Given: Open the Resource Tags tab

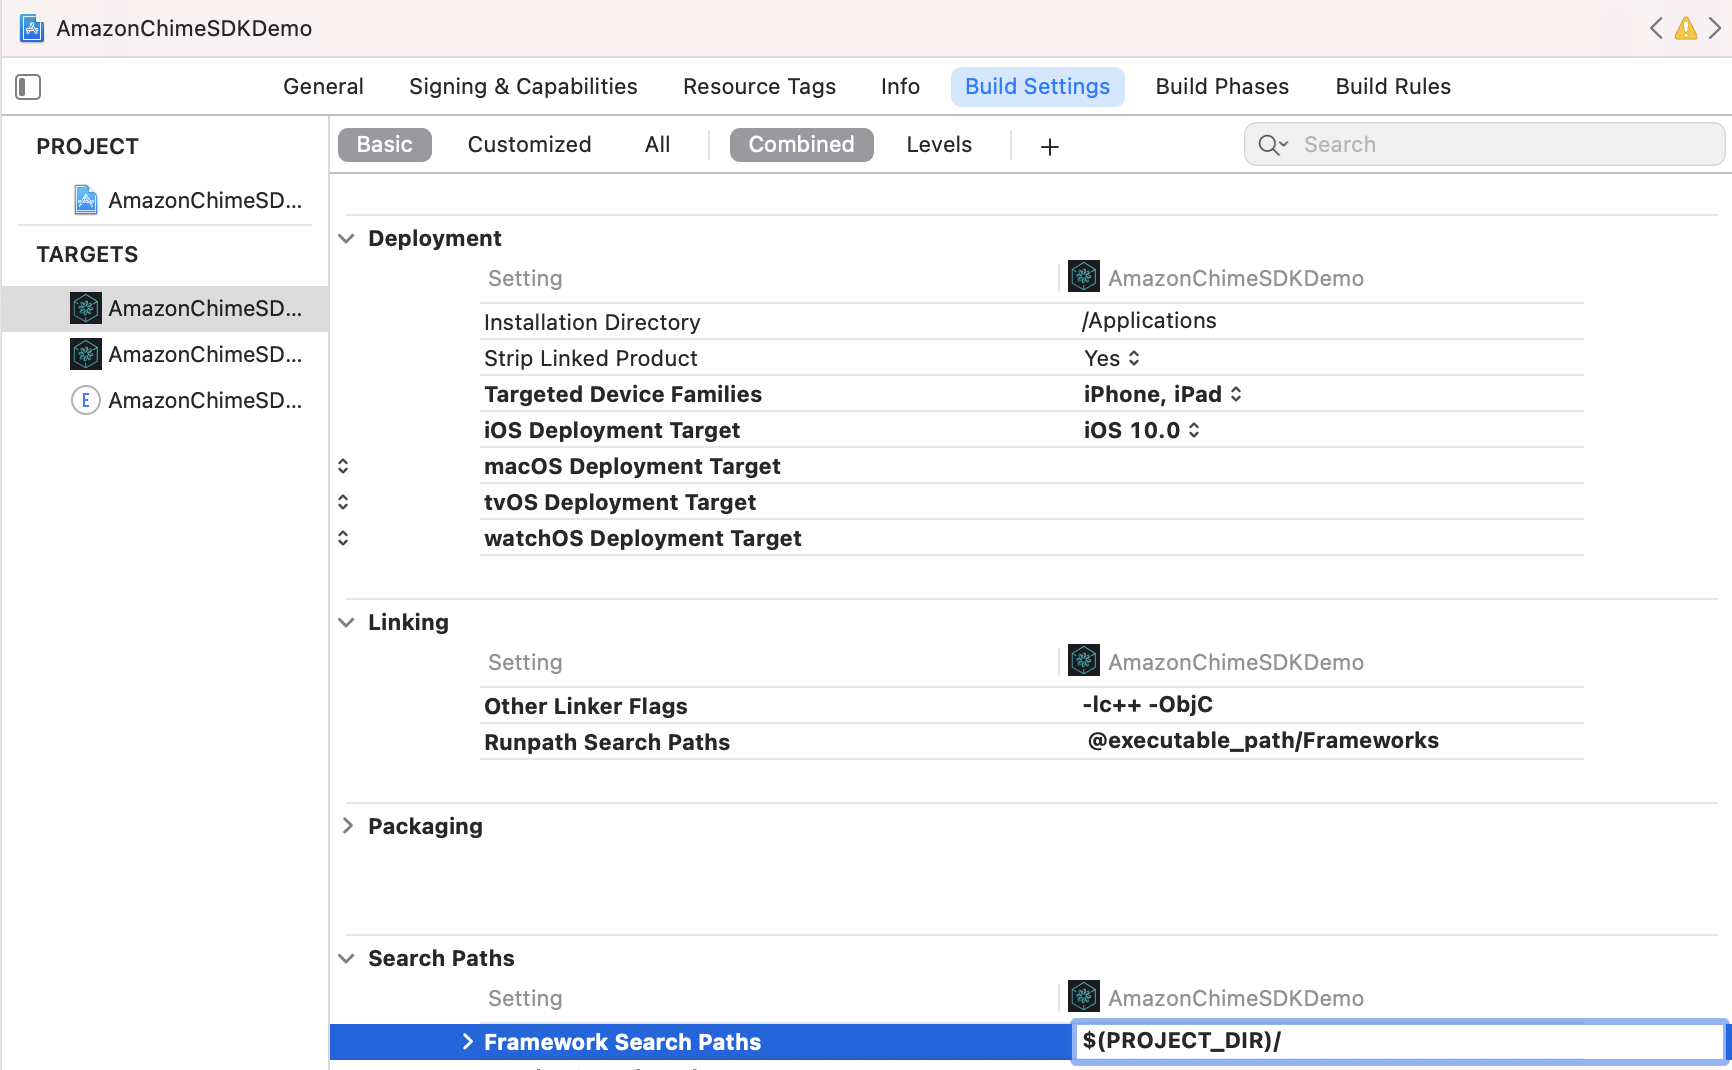Looking at the screenshot, I should pyautogui.click(x=759, y=87).
